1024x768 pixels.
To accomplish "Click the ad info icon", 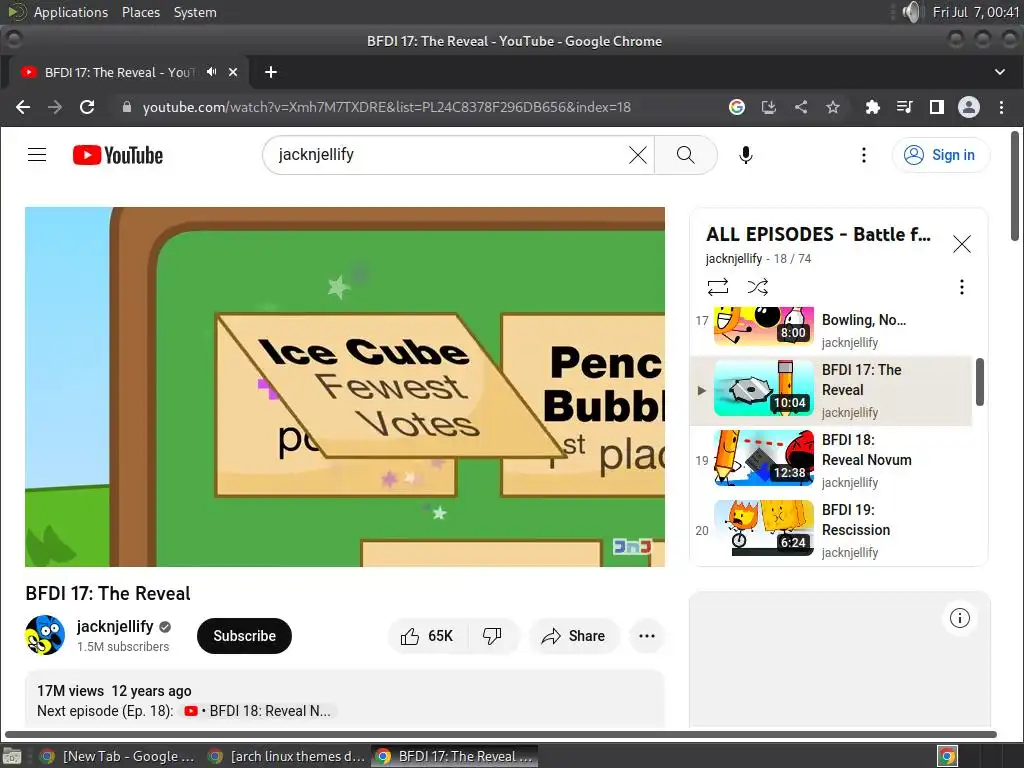I will (x=959, y=618).
